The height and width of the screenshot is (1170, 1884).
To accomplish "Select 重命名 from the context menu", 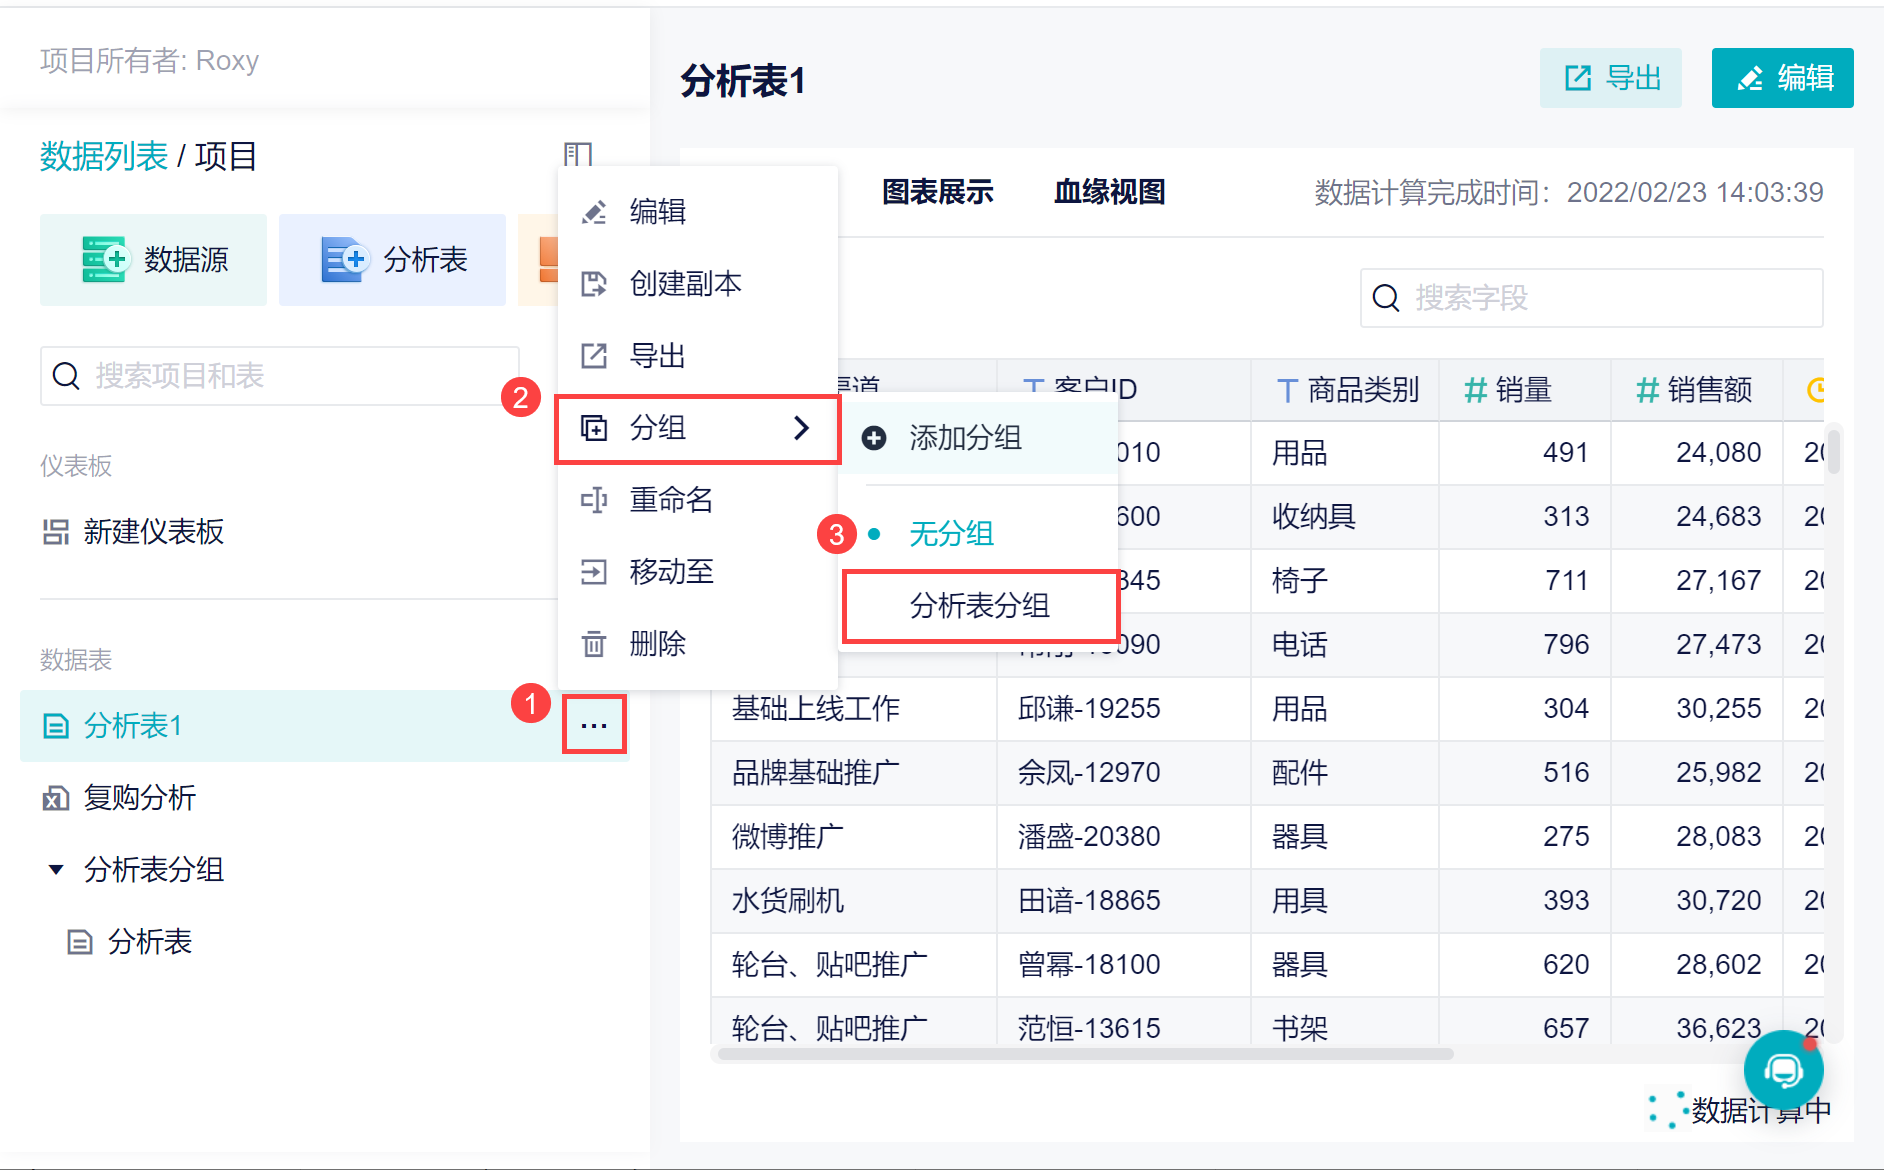I will tap(671, 500).
